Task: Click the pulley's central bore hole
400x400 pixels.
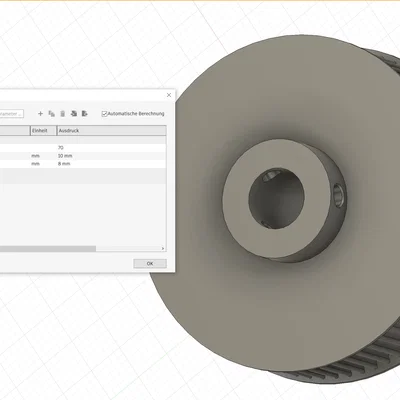Action: [276, 198]
